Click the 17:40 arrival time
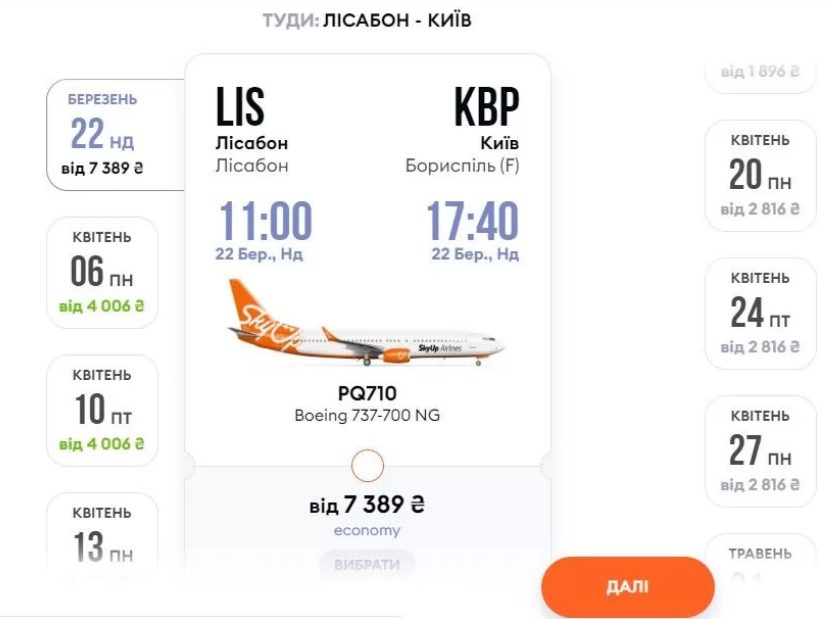The image size is (833, 619). pyautogui.click(x=472, y=221)
